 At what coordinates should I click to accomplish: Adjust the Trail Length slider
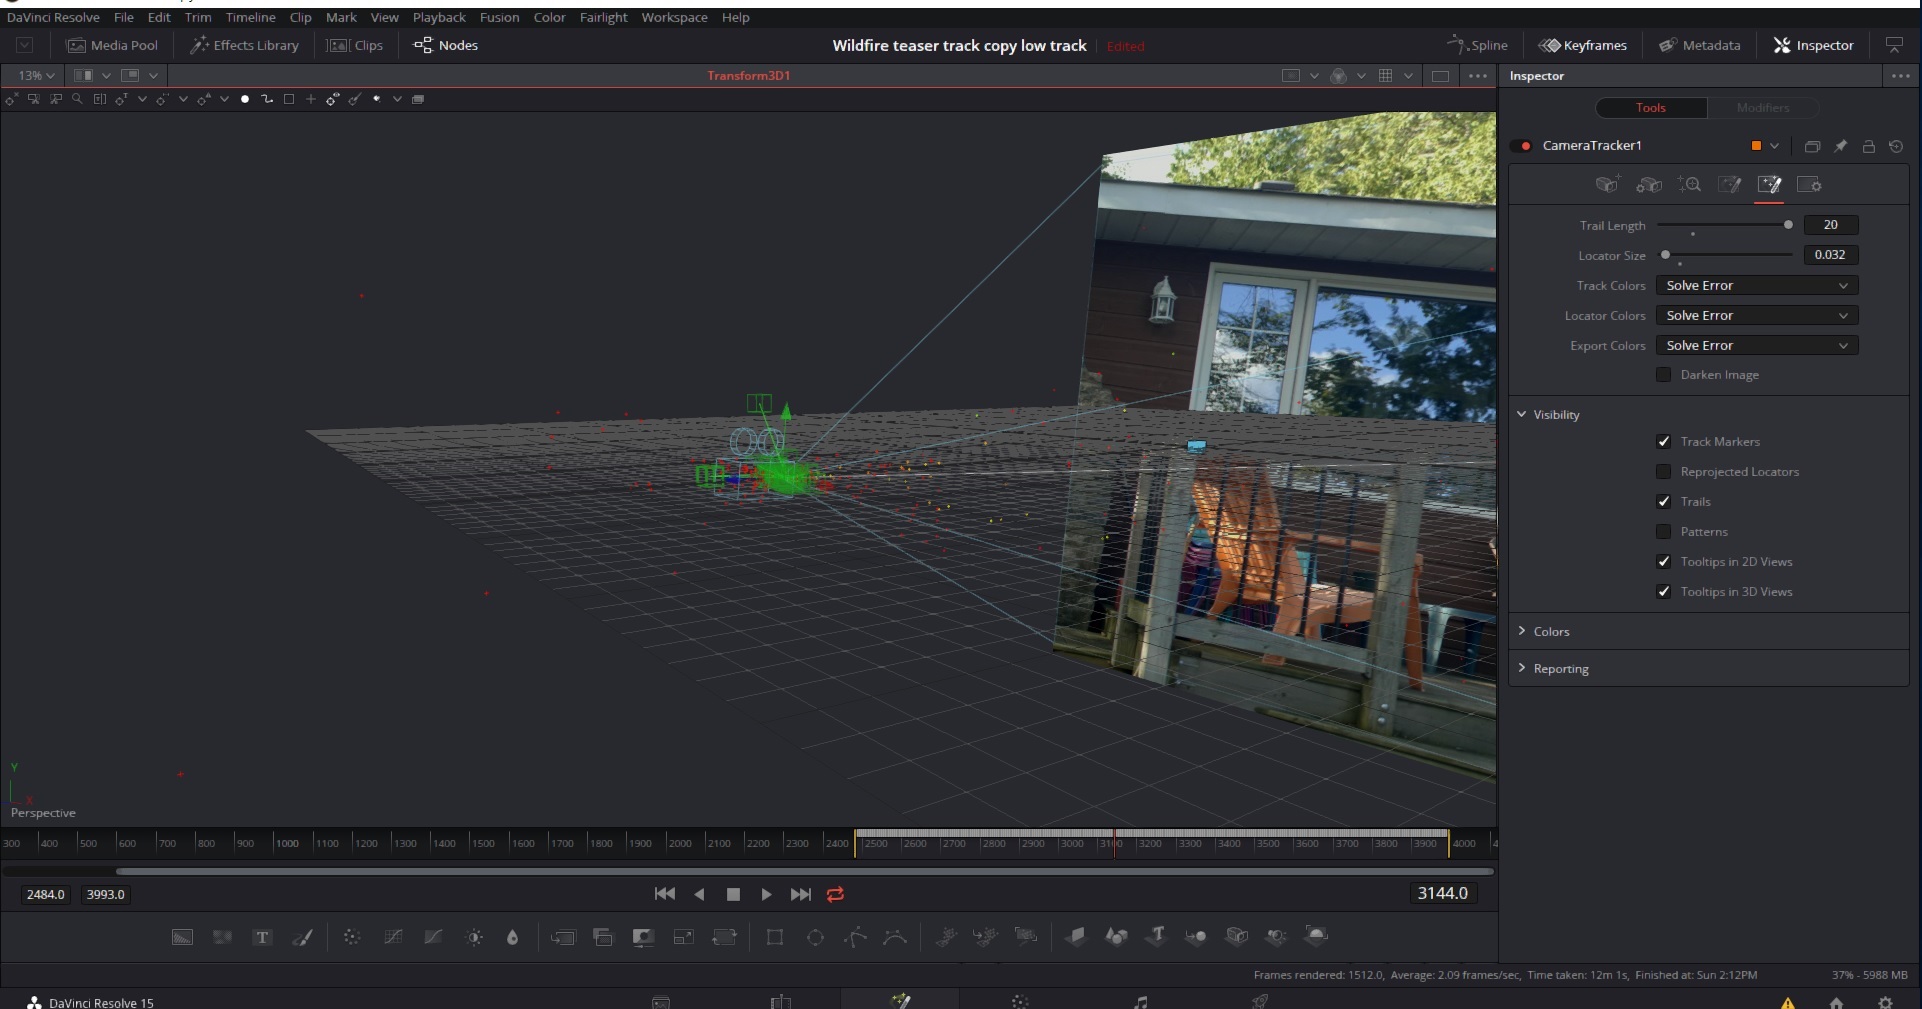[x=1724, y=225]
